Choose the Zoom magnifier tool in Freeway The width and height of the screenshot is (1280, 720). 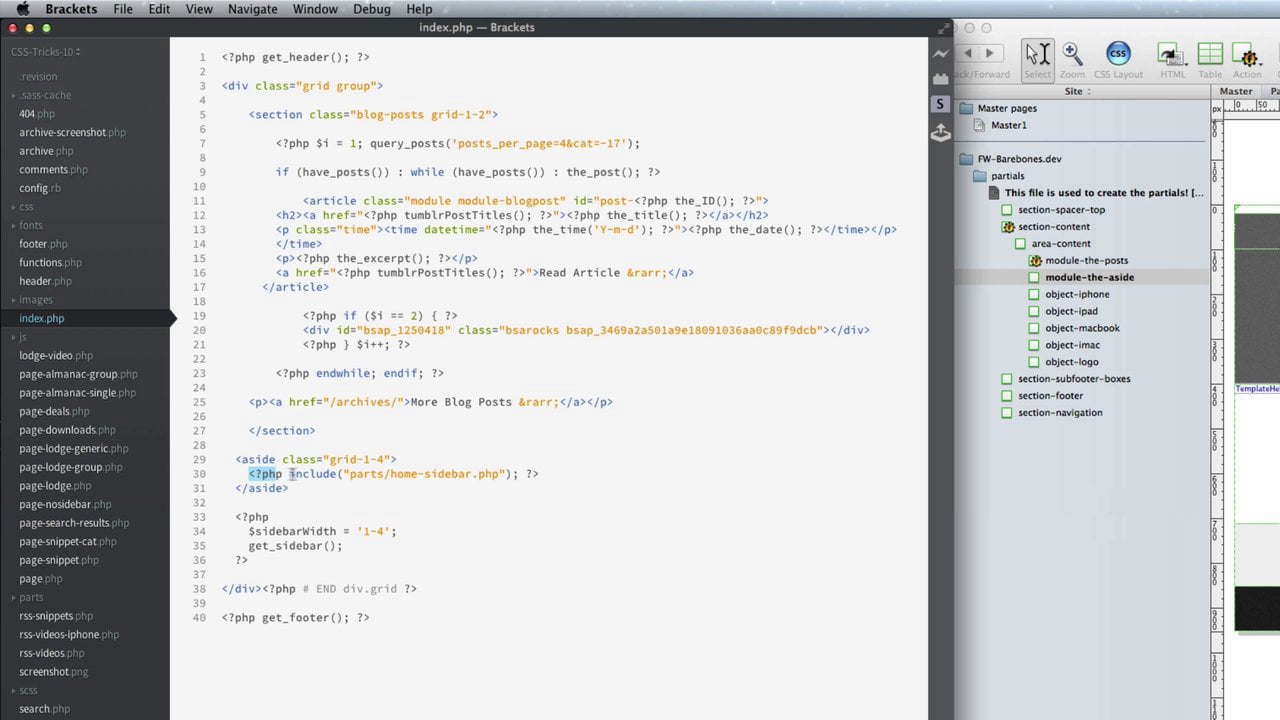click(x=1072, y=61)
